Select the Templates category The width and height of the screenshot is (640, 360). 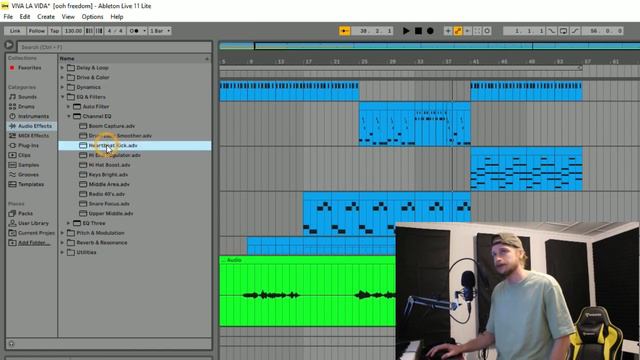(x=31, y=184)
